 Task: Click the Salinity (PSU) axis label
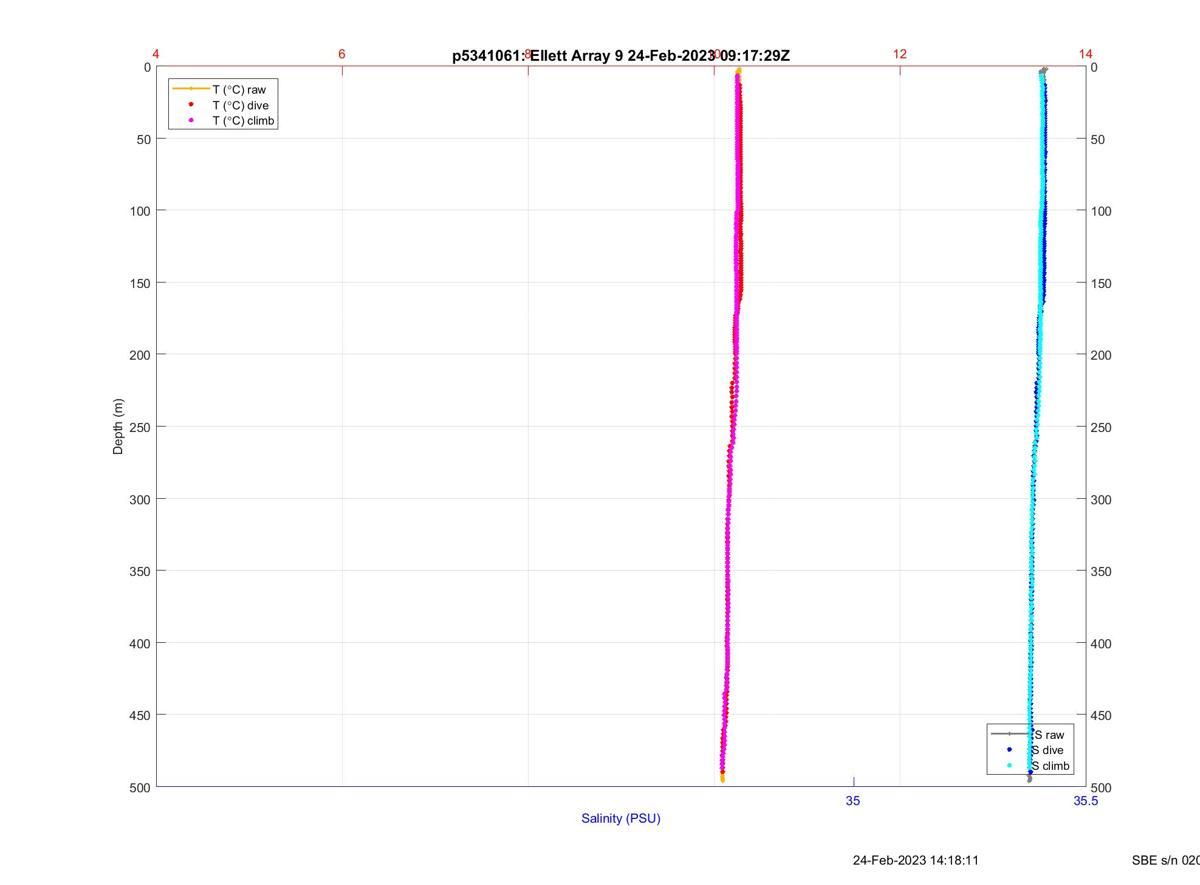pos(621,818)
